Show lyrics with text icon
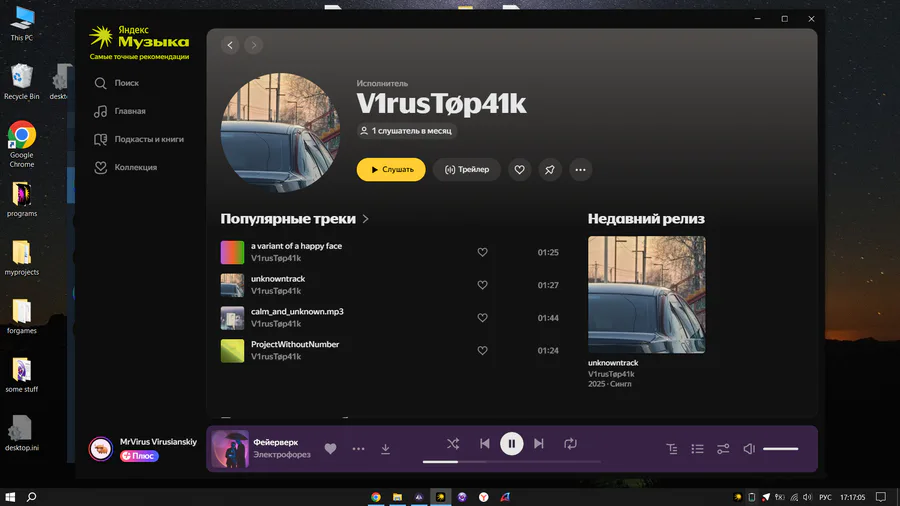This screenshot has height=506, width=900. [x=672, y=449]
